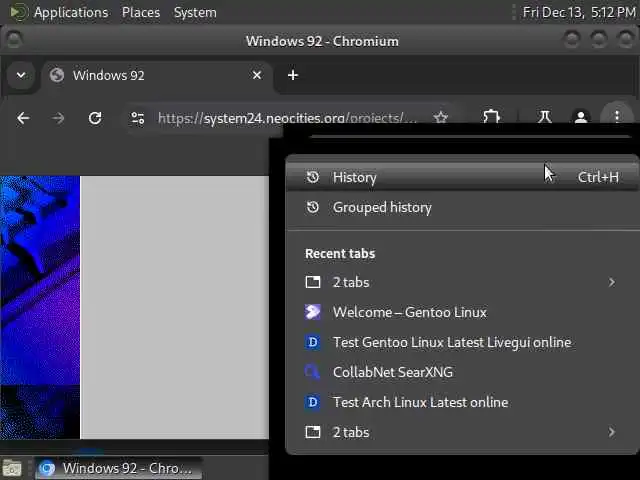Open the Applications menu
This screenshot has height=480, width=640.
coord(71,12)
